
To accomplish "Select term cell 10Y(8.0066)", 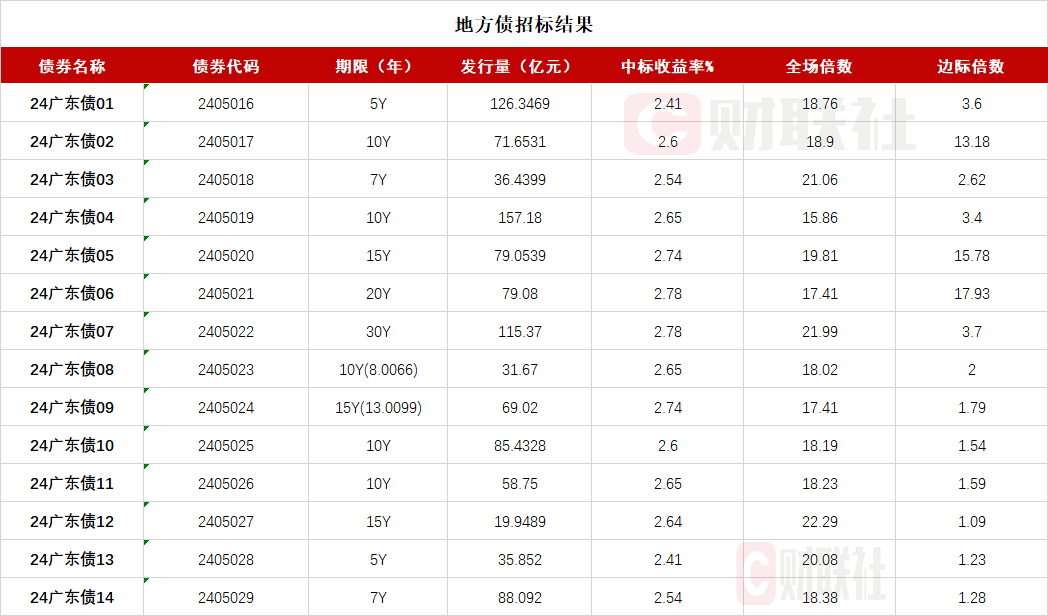I will tap(378, 369).
